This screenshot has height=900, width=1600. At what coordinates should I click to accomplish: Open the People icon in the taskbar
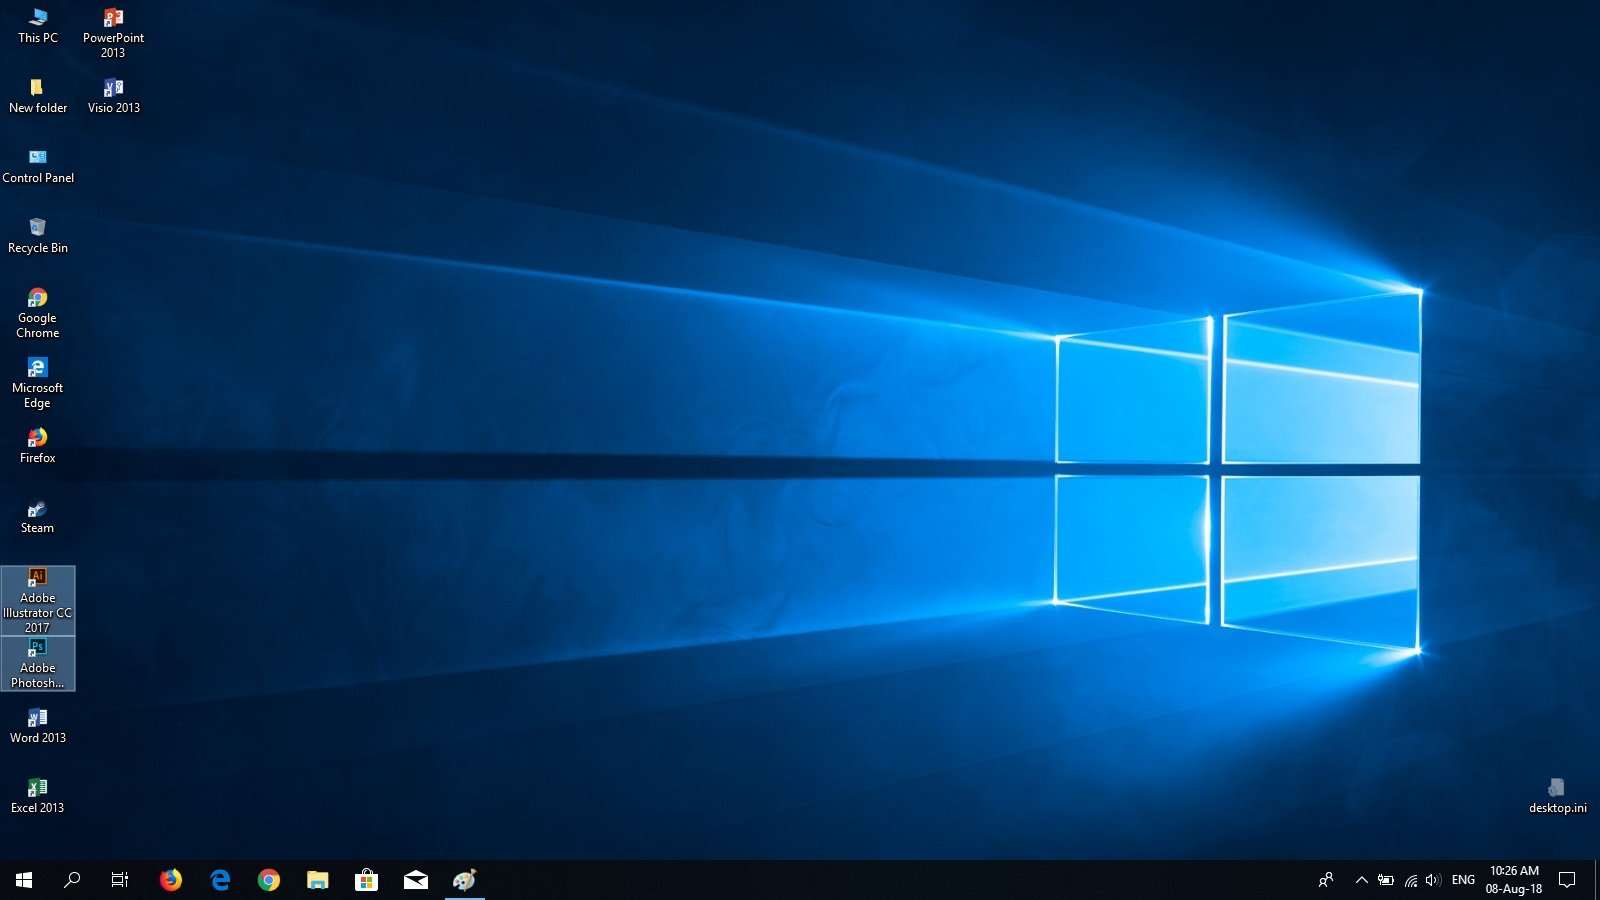pyautogui.click(x=1326, y=880)
